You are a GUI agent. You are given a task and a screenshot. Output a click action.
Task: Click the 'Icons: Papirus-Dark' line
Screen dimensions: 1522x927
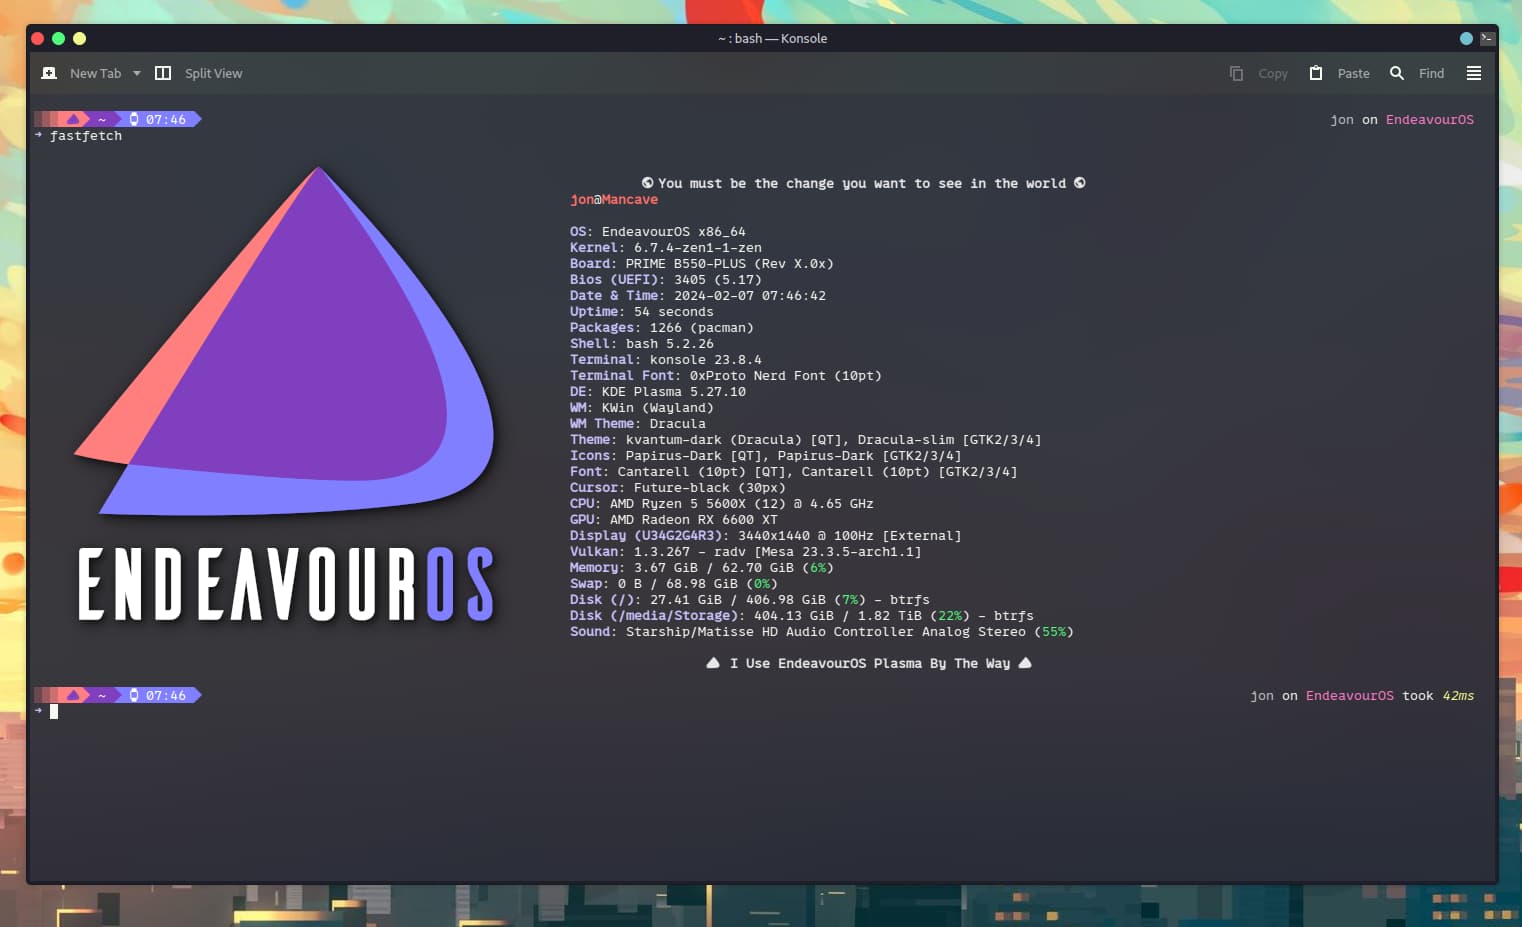click(x=766, y=456)
